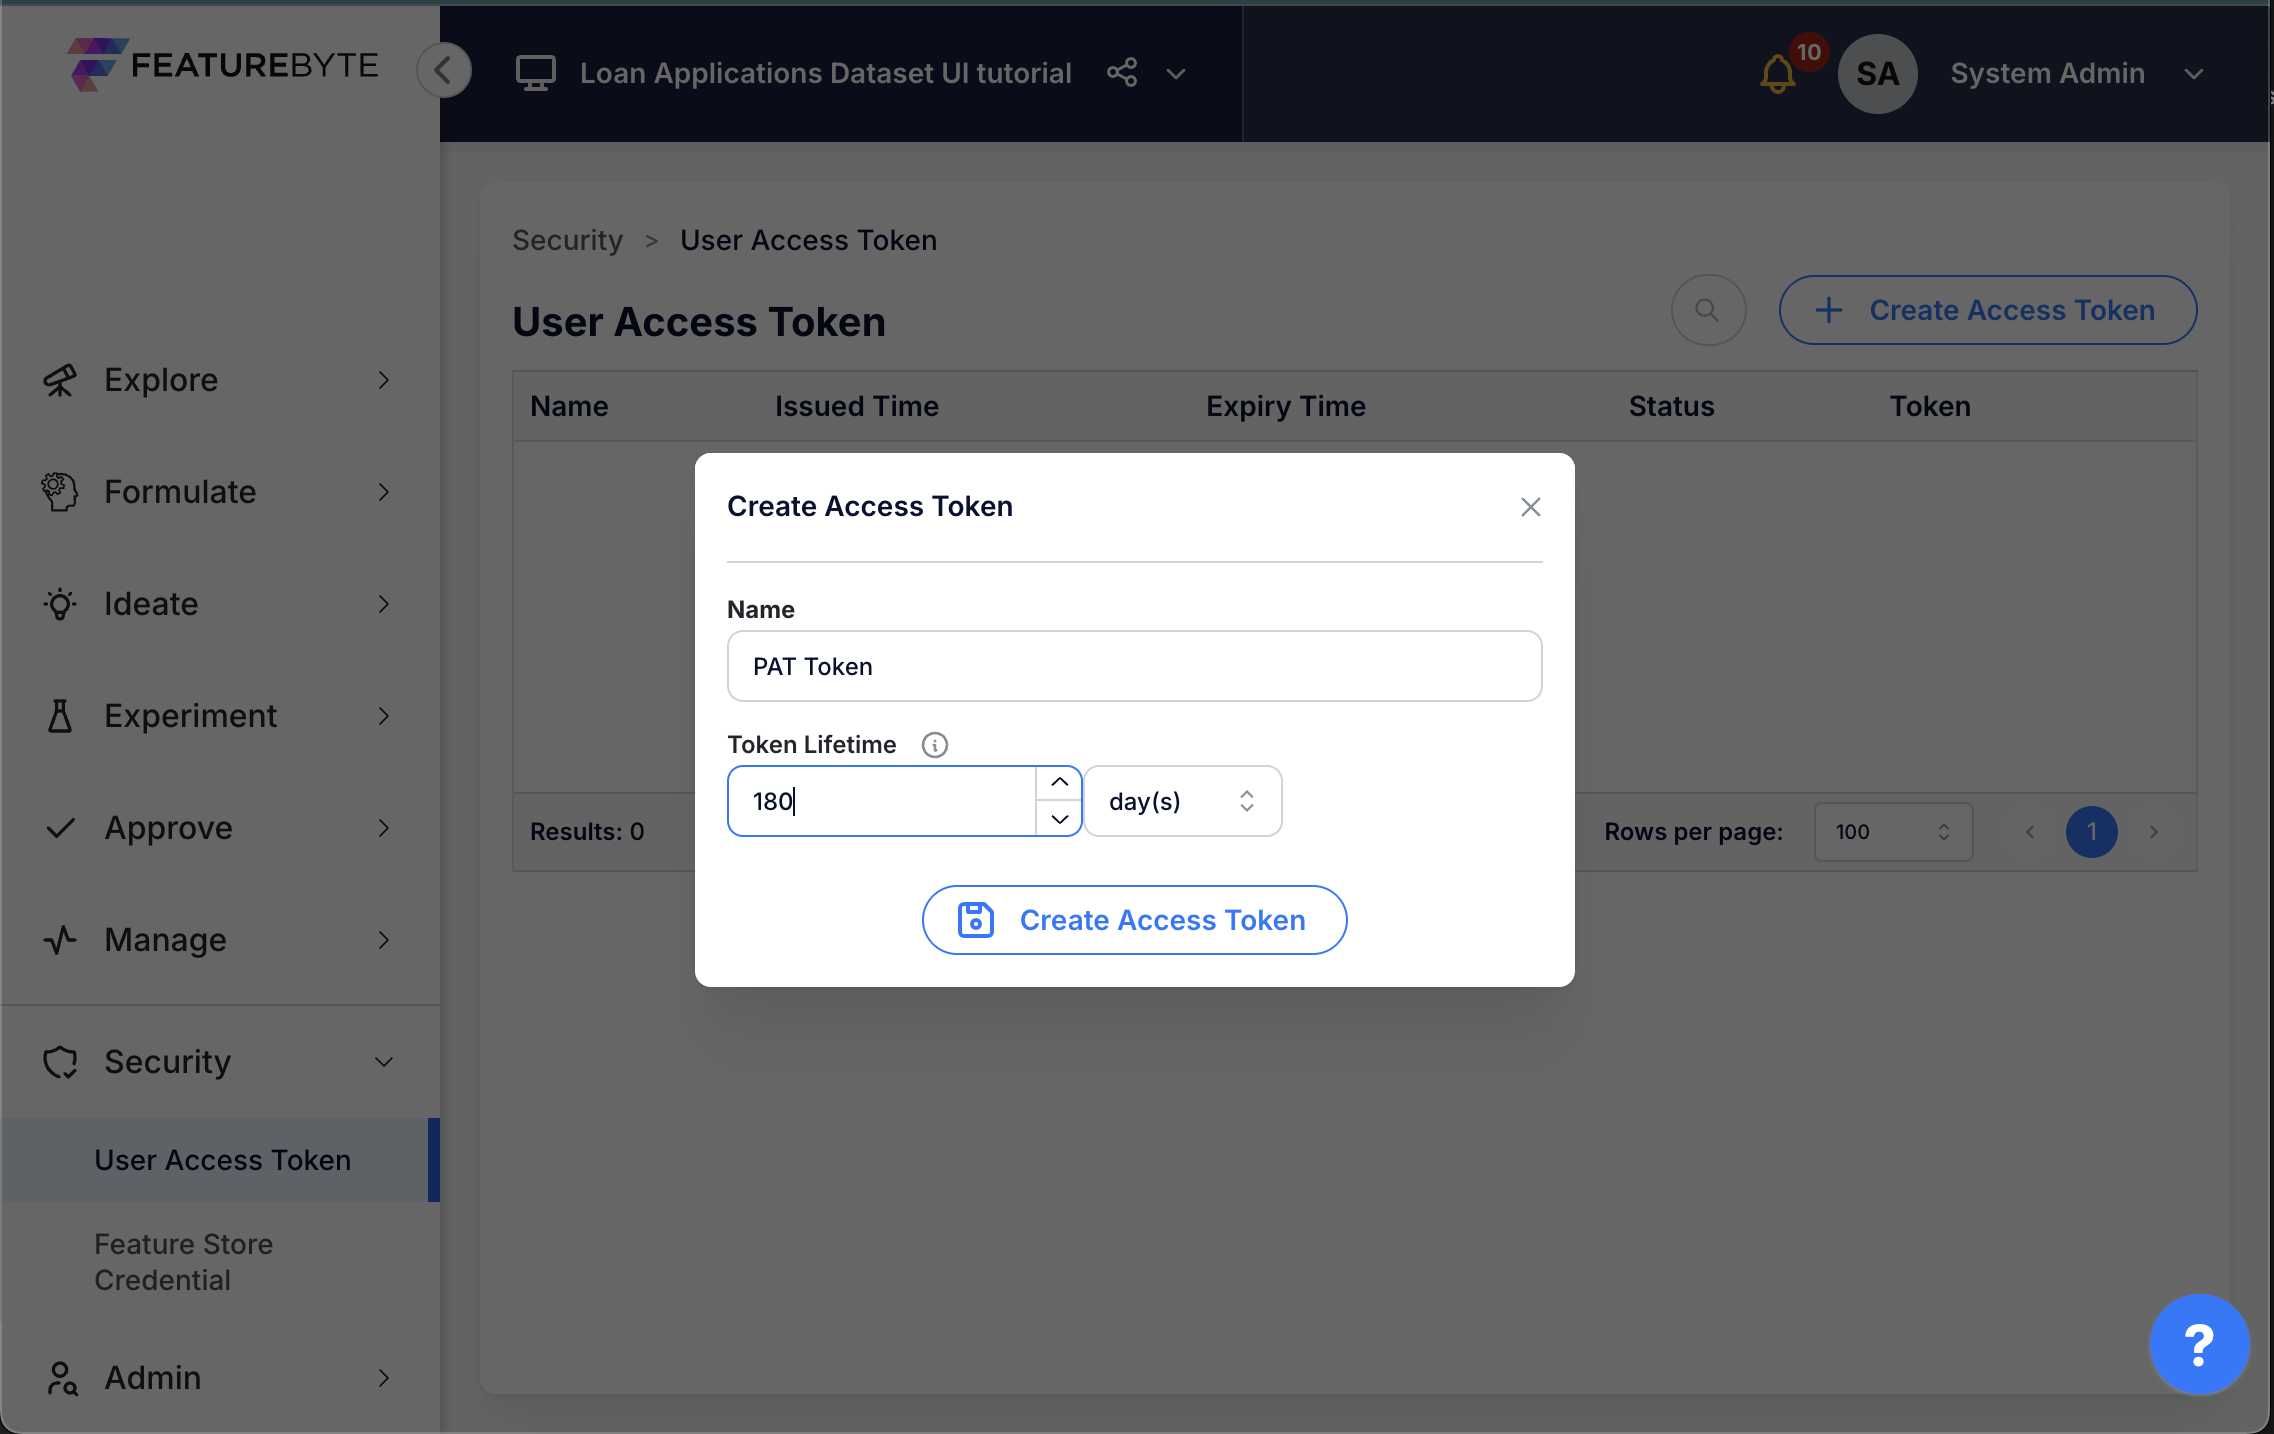Click the FeatureByte logo
The image size is (2274, 1434).
pos(222,64)
